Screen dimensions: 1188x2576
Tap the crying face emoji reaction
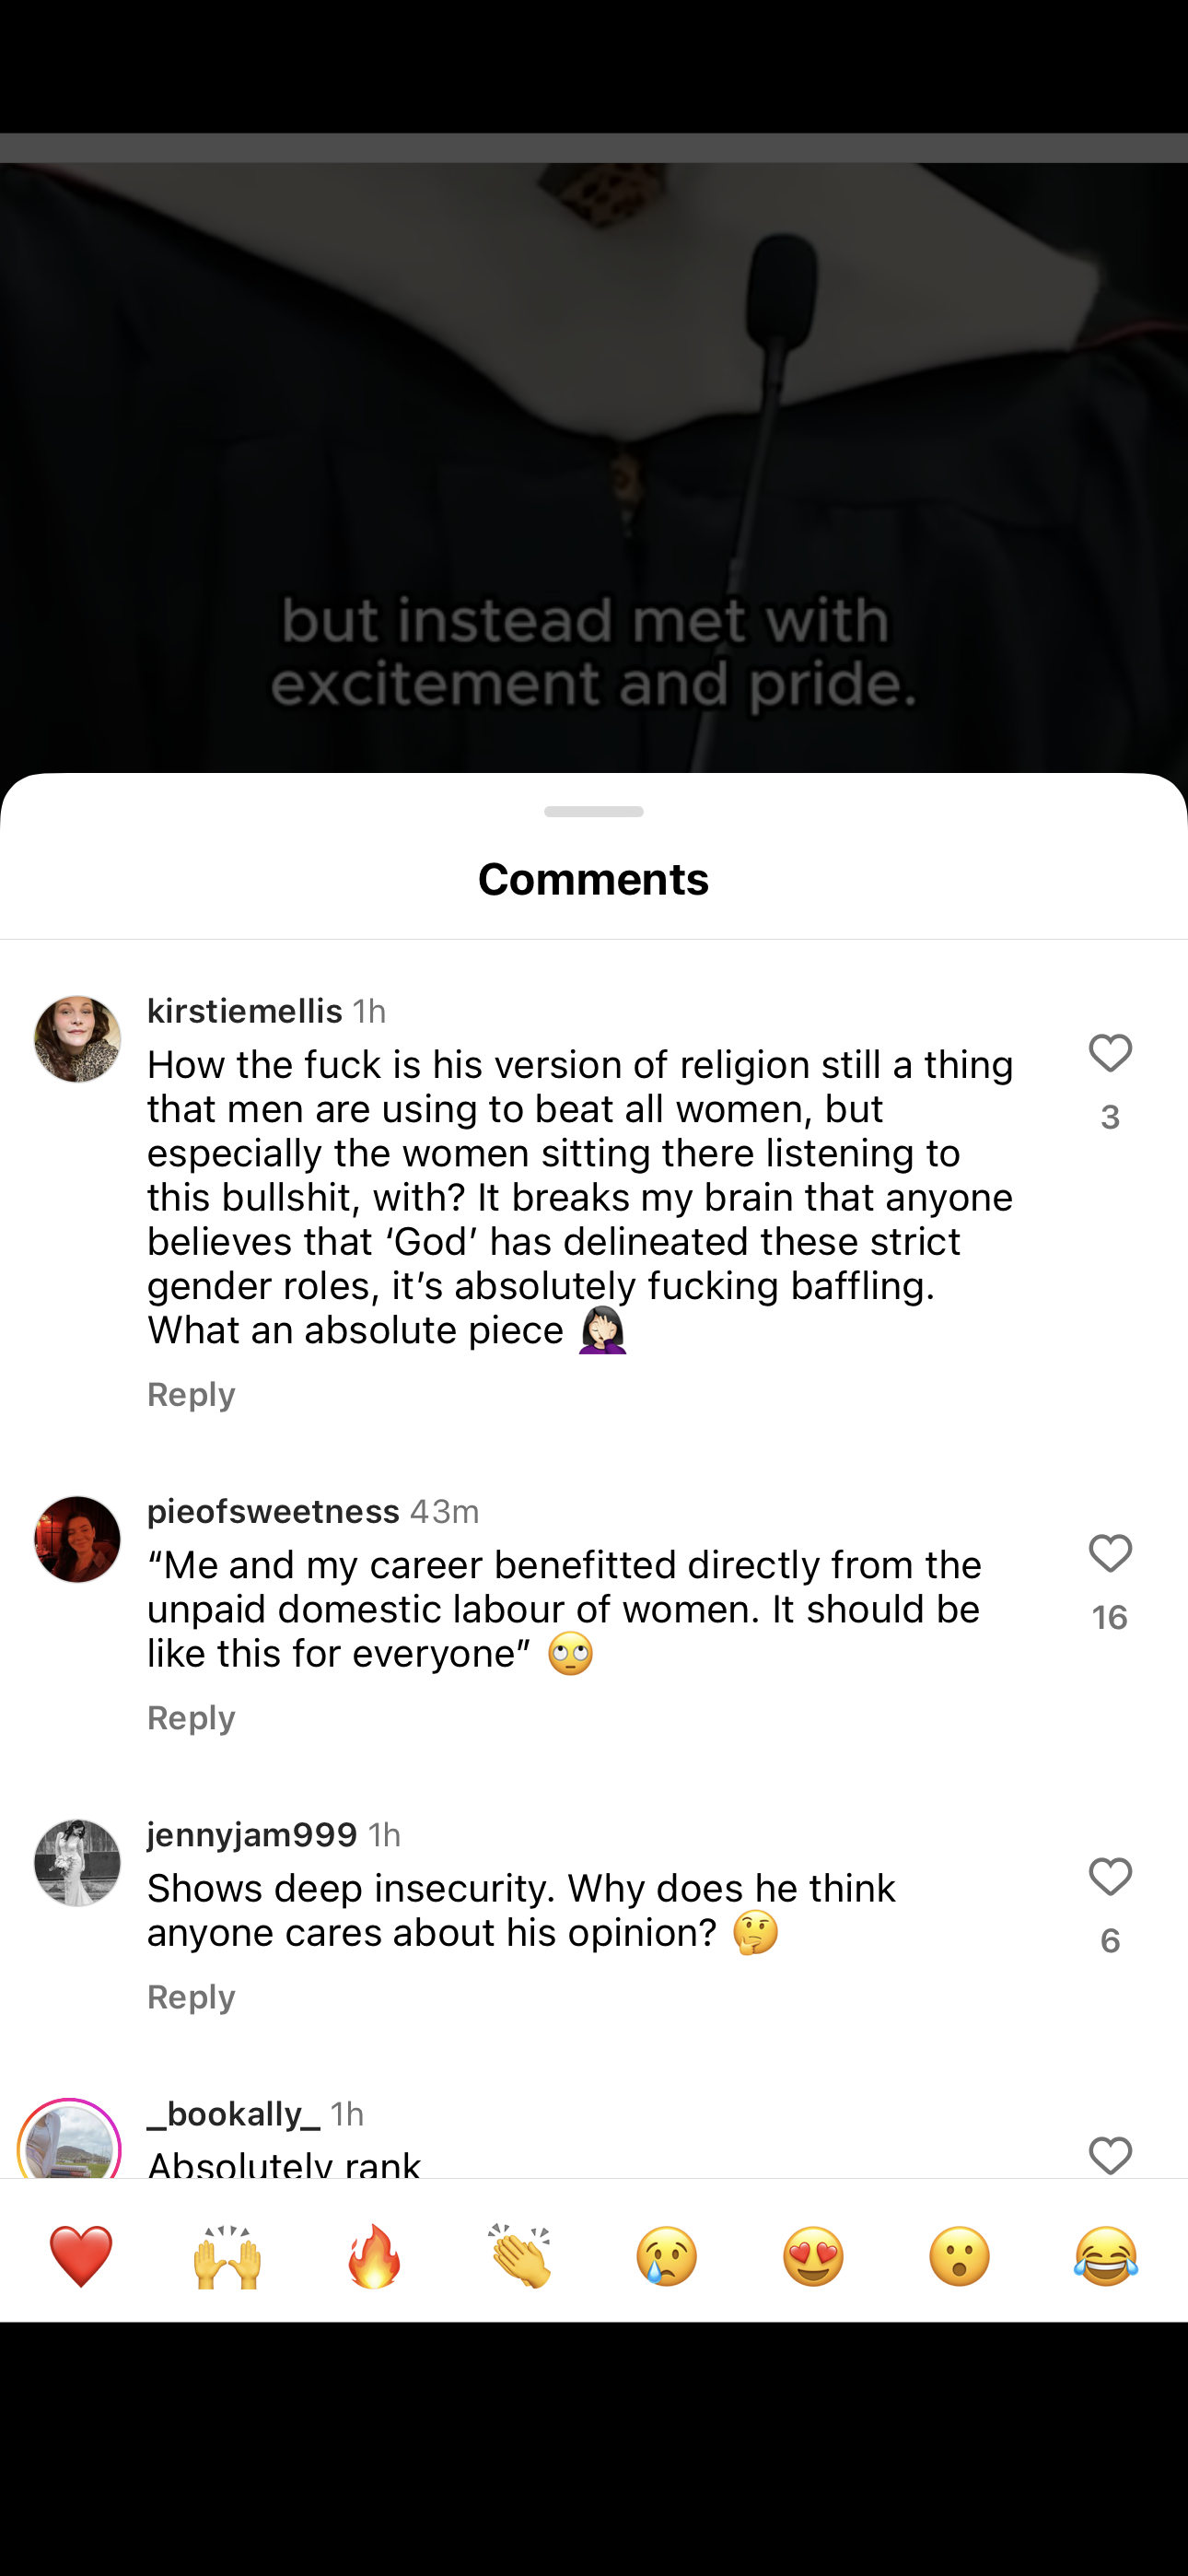click(x=667, y=2257)
